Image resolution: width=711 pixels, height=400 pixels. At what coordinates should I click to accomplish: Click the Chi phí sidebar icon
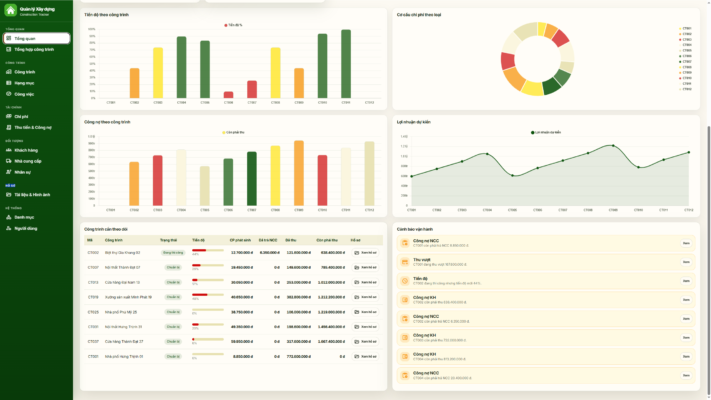click(9, 117)
